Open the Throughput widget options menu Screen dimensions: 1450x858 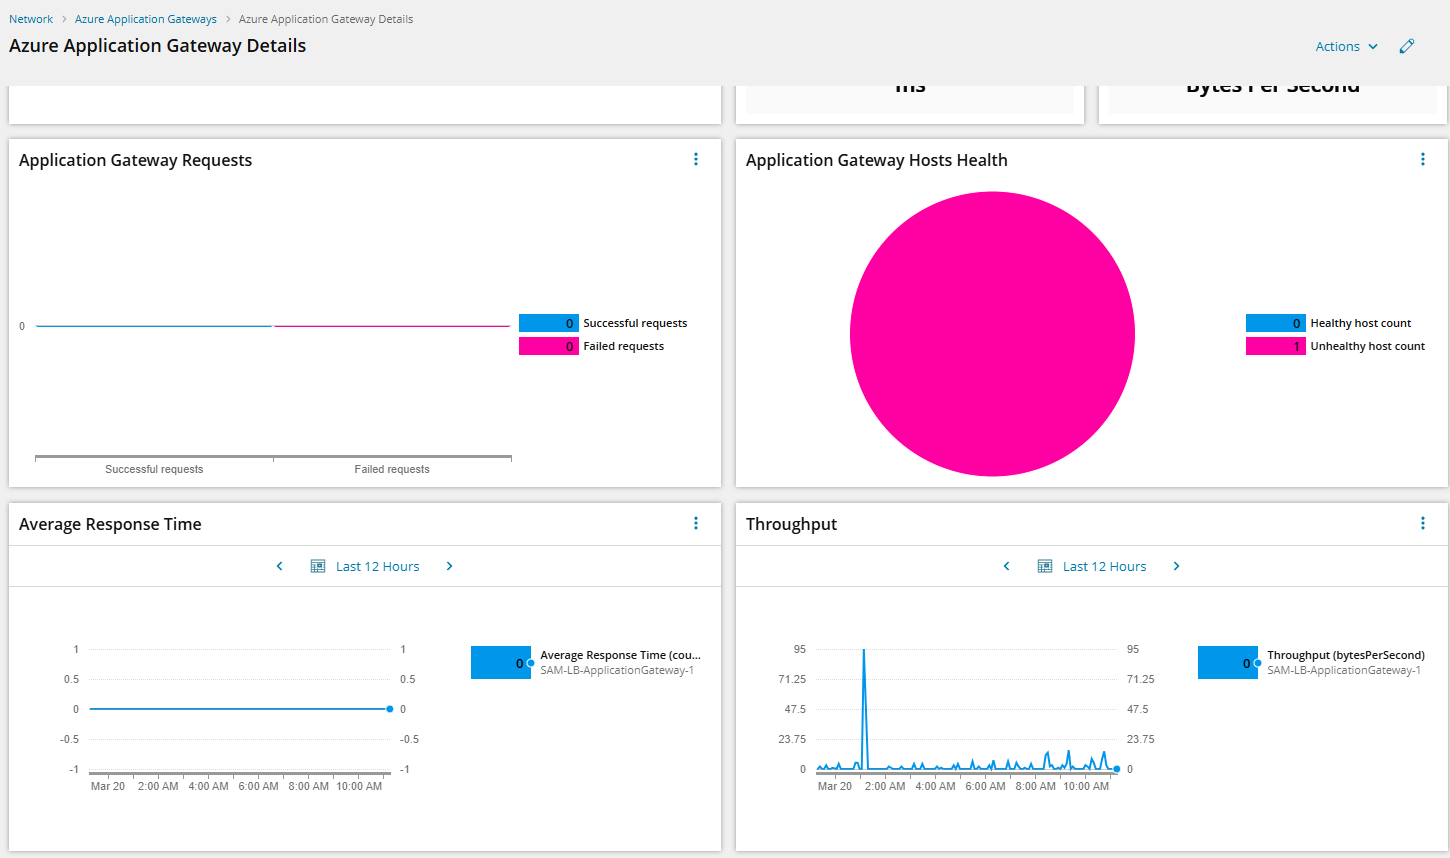pyautogui.click(x=1423, y=523)
